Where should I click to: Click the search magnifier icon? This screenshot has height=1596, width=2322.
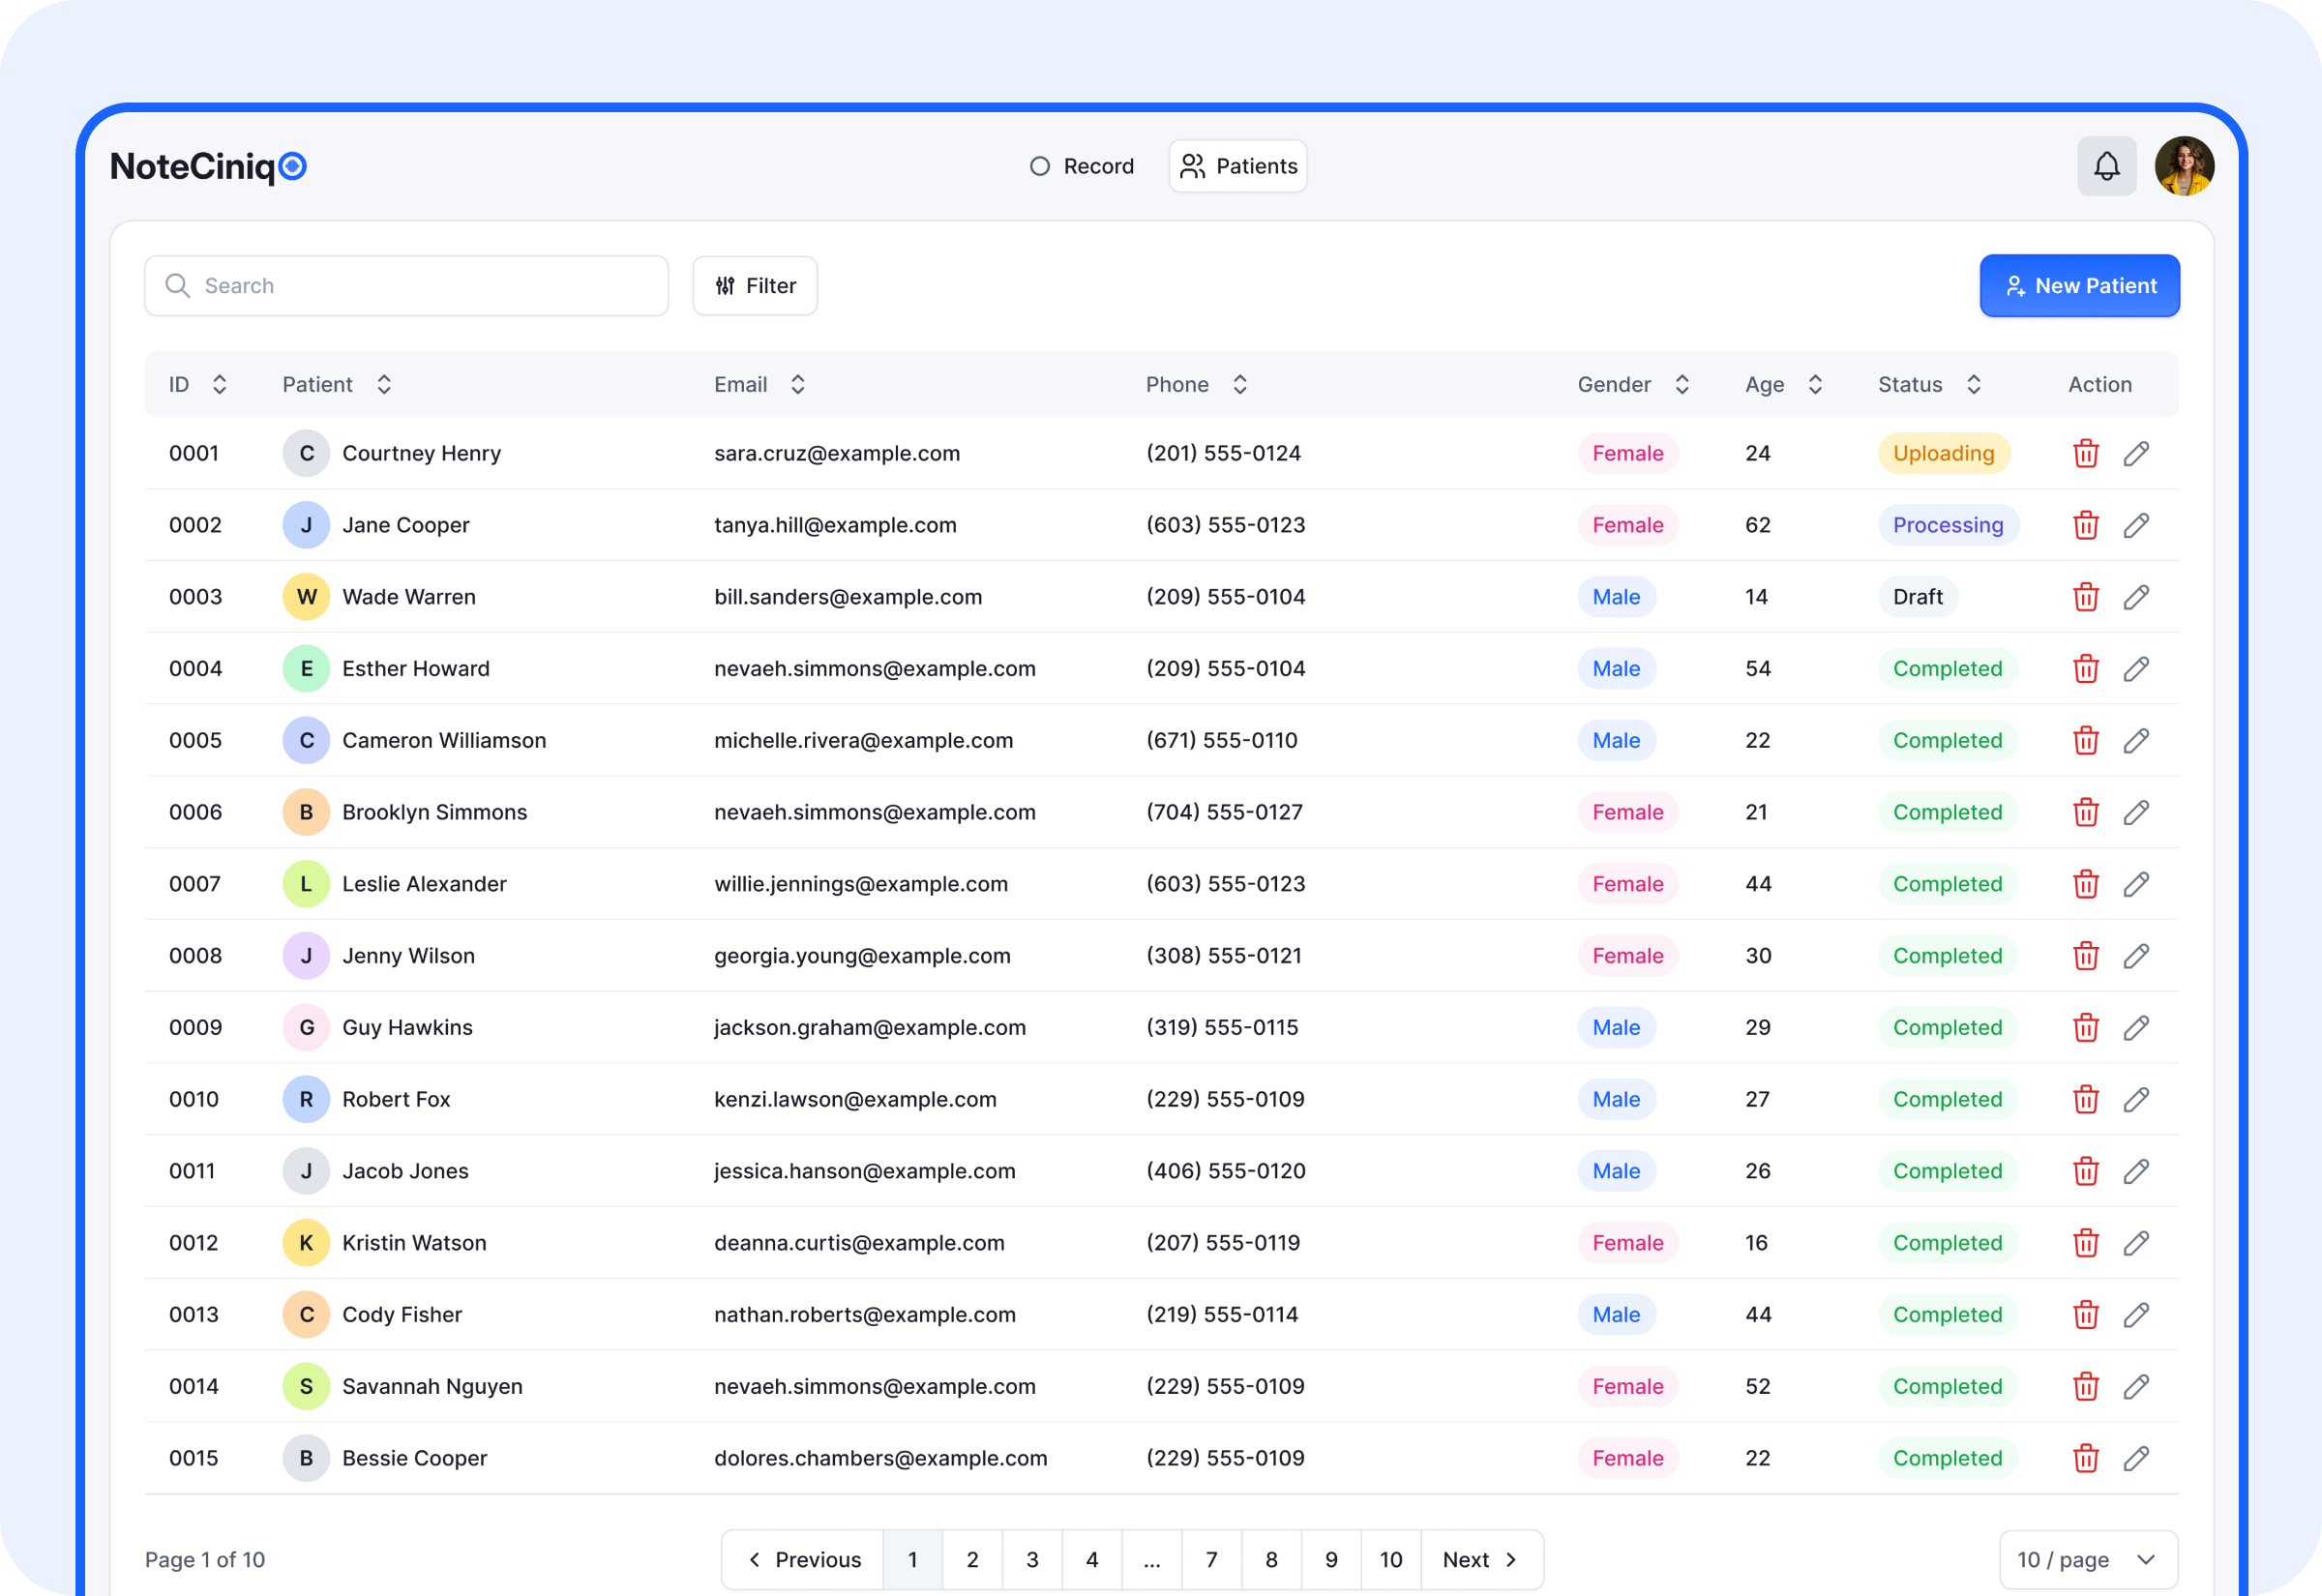point(178,285)
